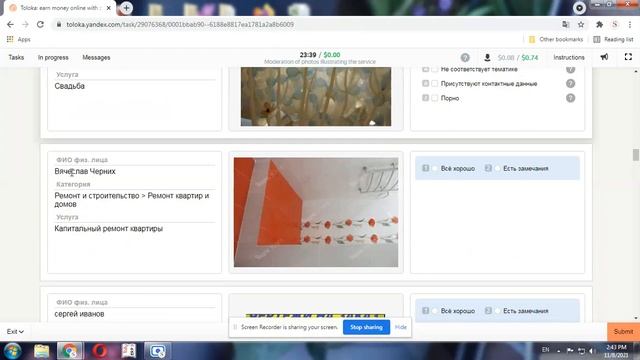The width and height of the screenshot is (640, 360).
Task: Submit the completed tasks
Action: (x=623, y=332)
